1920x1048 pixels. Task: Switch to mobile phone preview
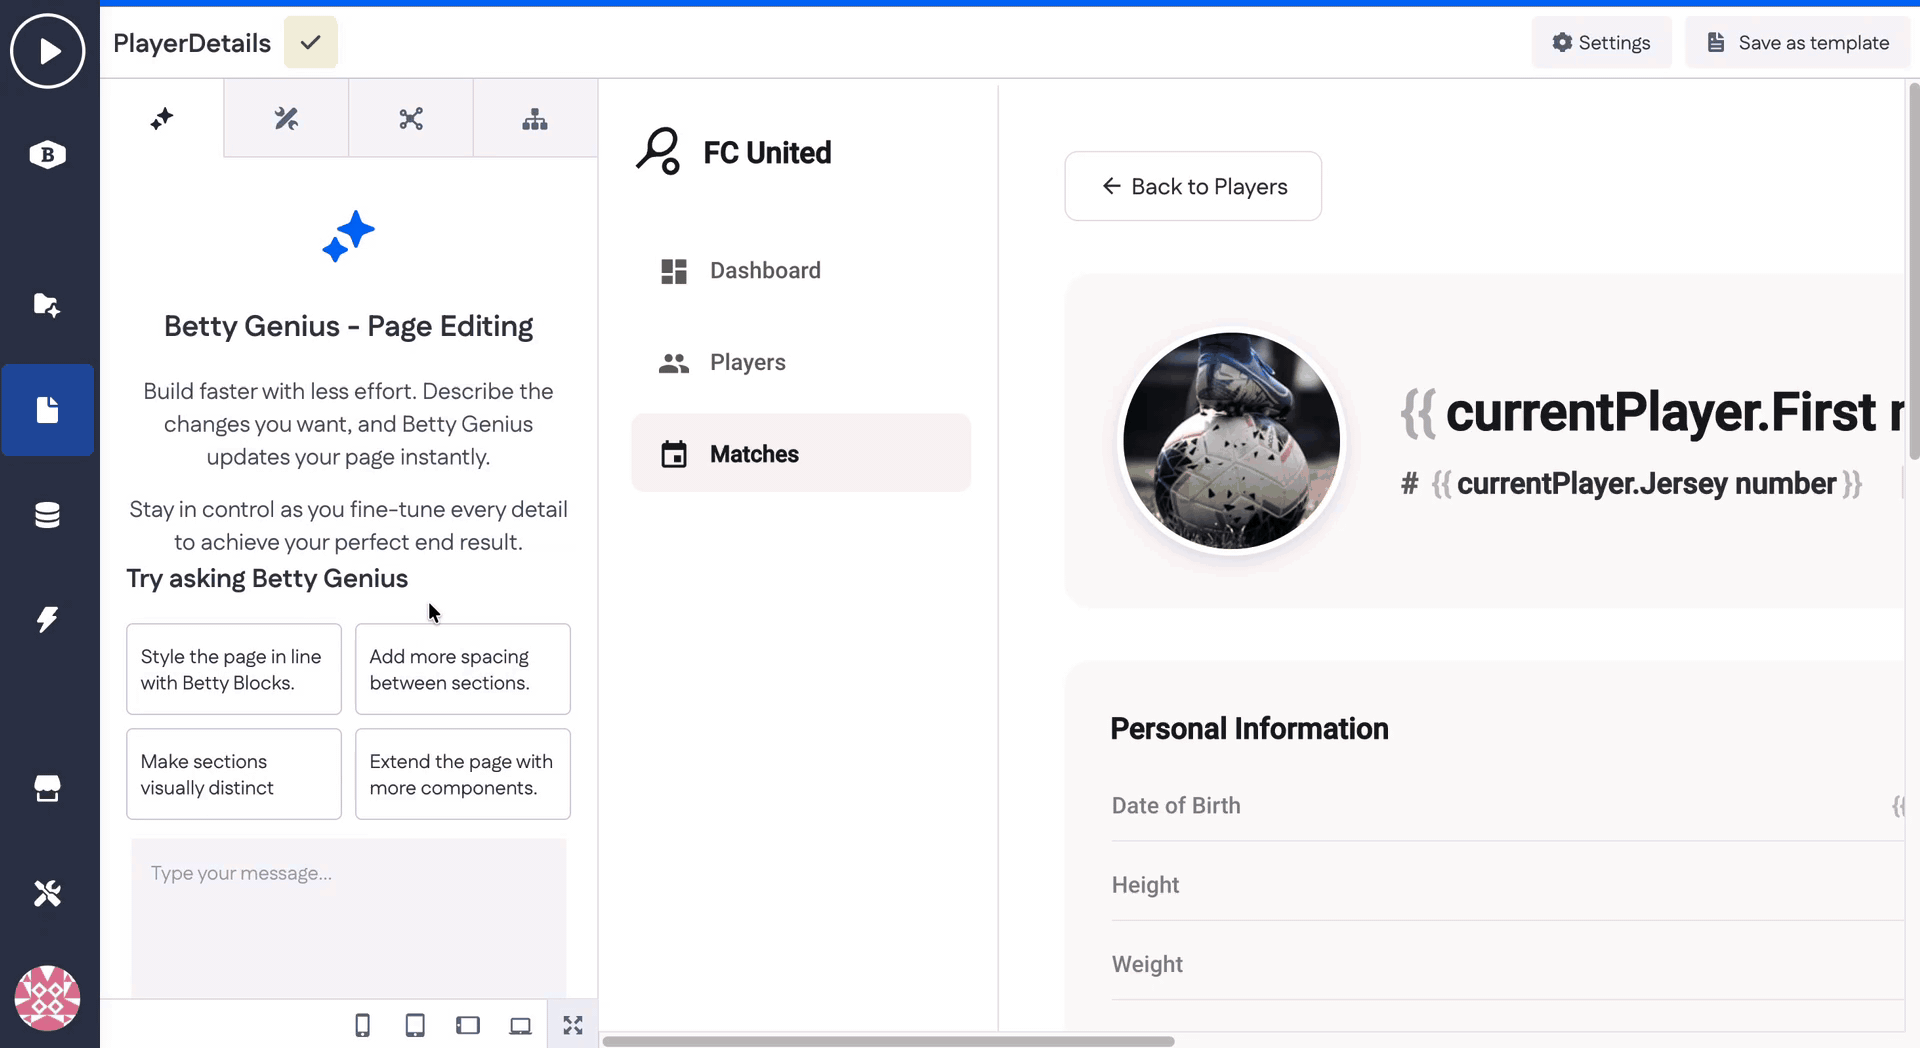362,1024
